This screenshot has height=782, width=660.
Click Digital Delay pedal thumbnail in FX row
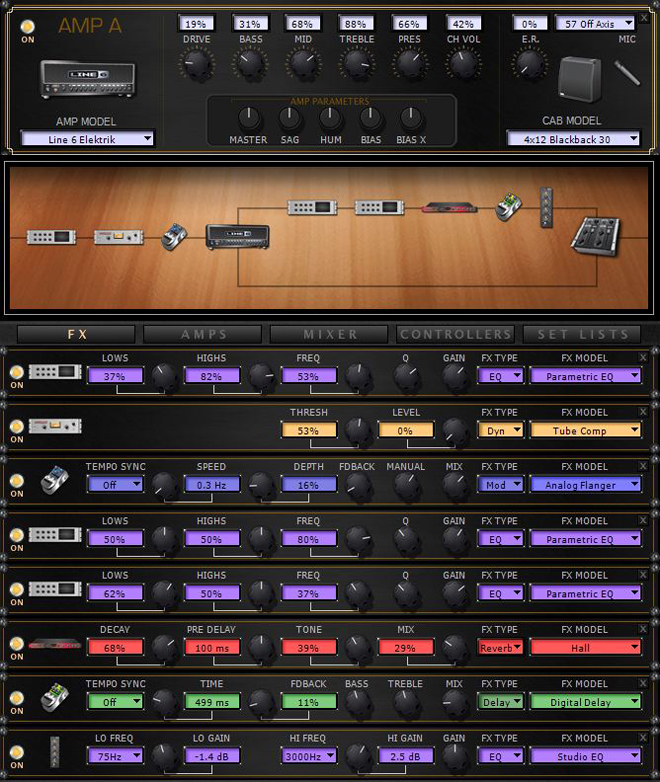(54, 697)
